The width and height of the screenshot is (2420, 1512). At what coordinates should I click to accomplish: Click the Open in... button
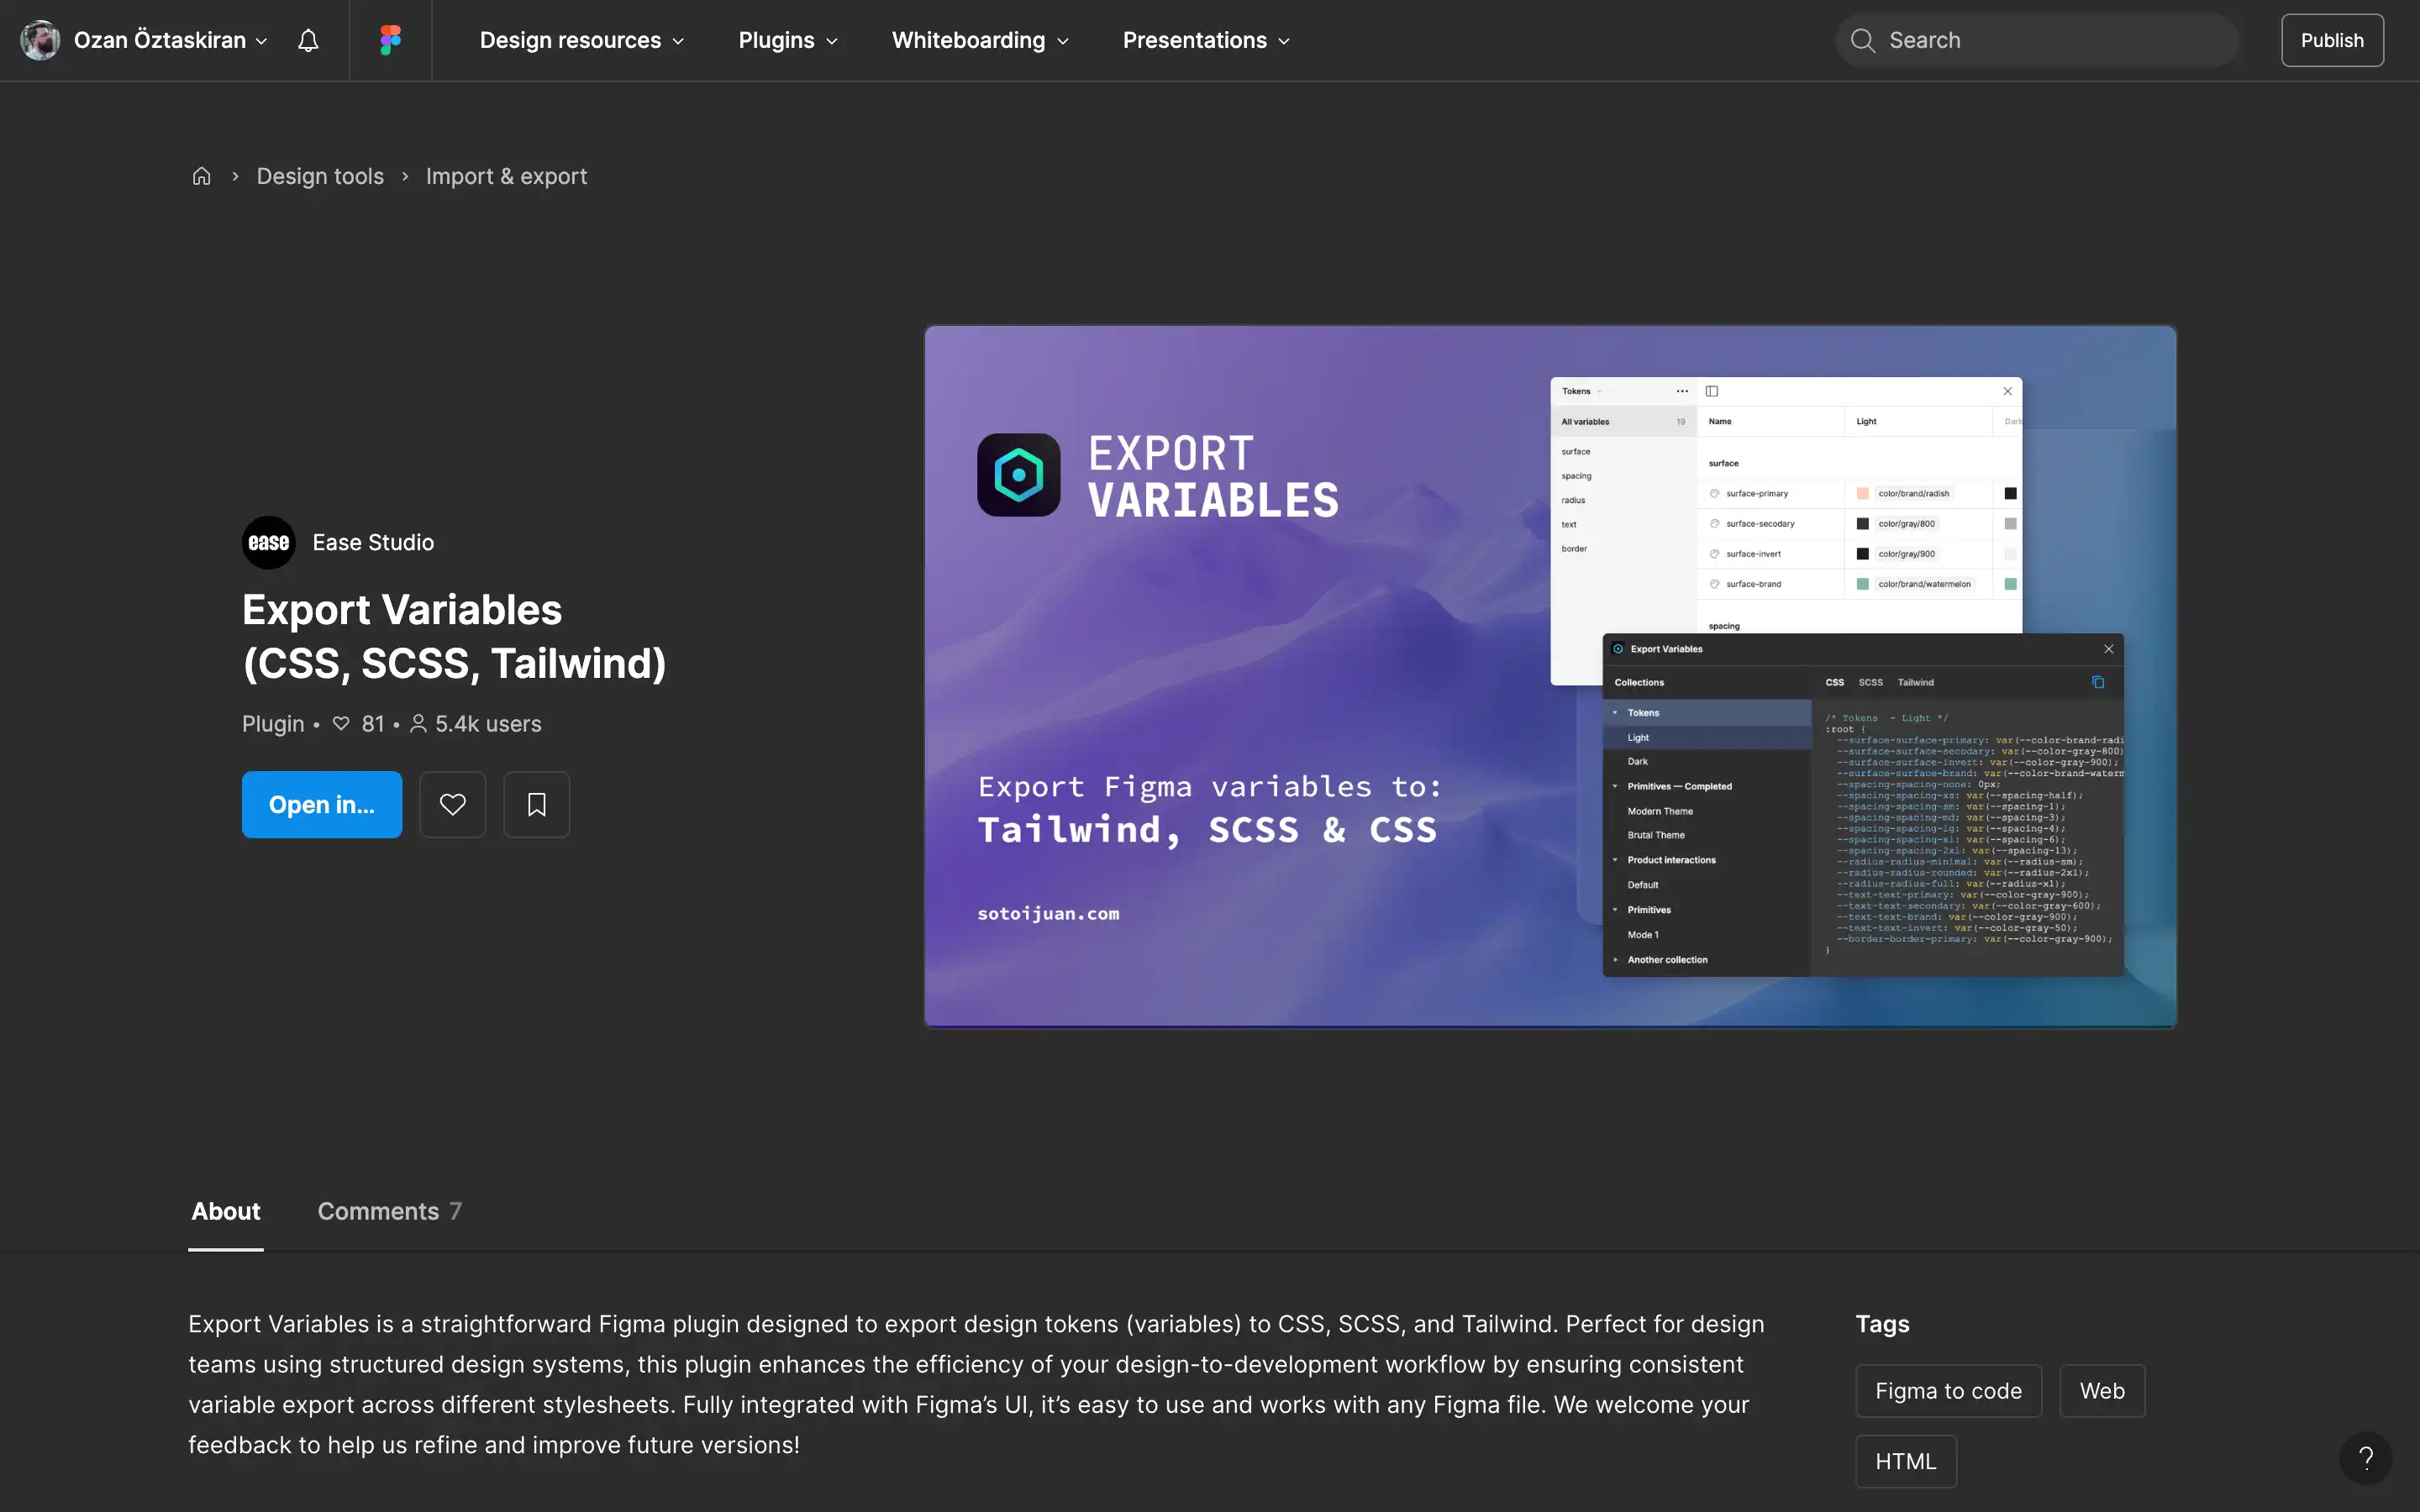pyautogui.click(x=322, y=804)
